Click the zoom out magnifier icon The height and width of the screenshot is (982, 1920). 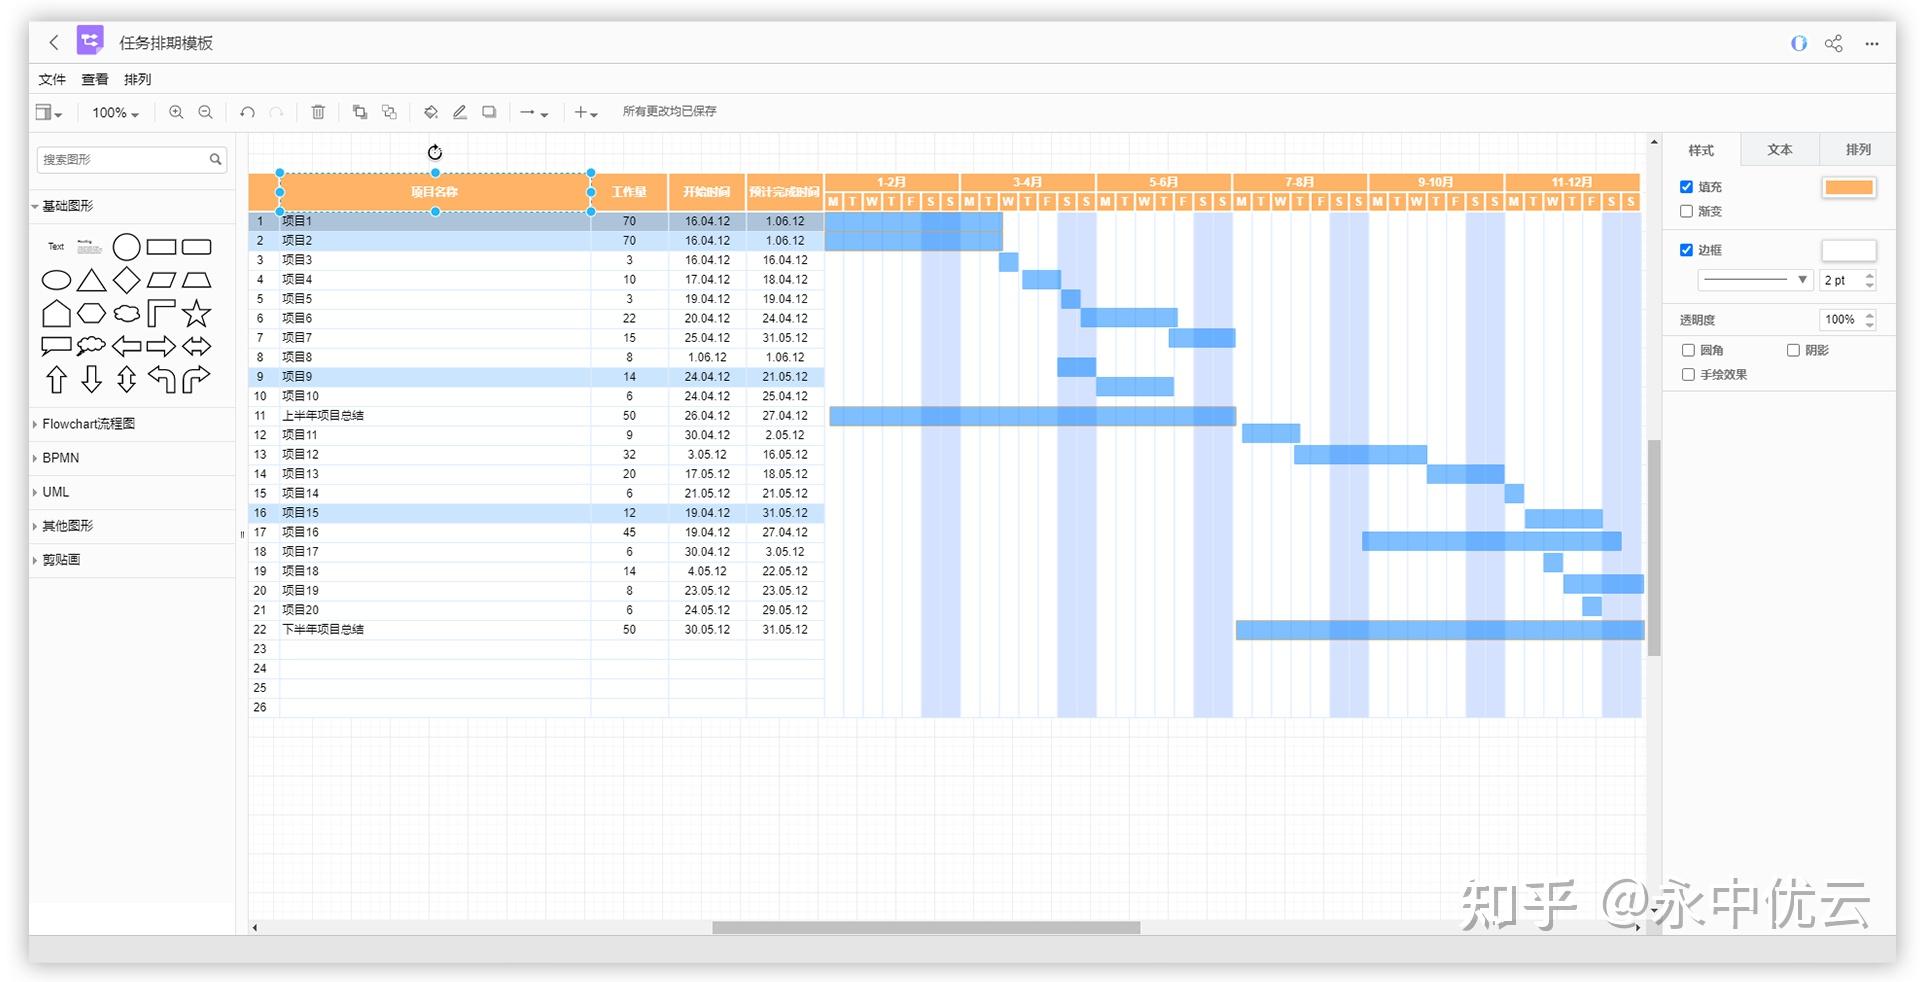pyautogui.click(x=205, y=112)
